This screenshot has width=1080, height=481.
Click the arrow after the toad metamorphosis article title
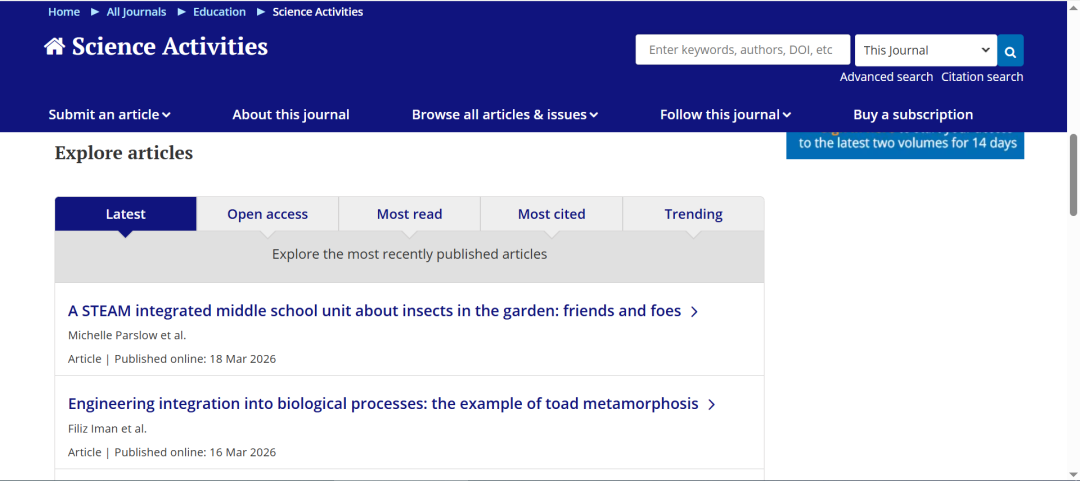712,405
